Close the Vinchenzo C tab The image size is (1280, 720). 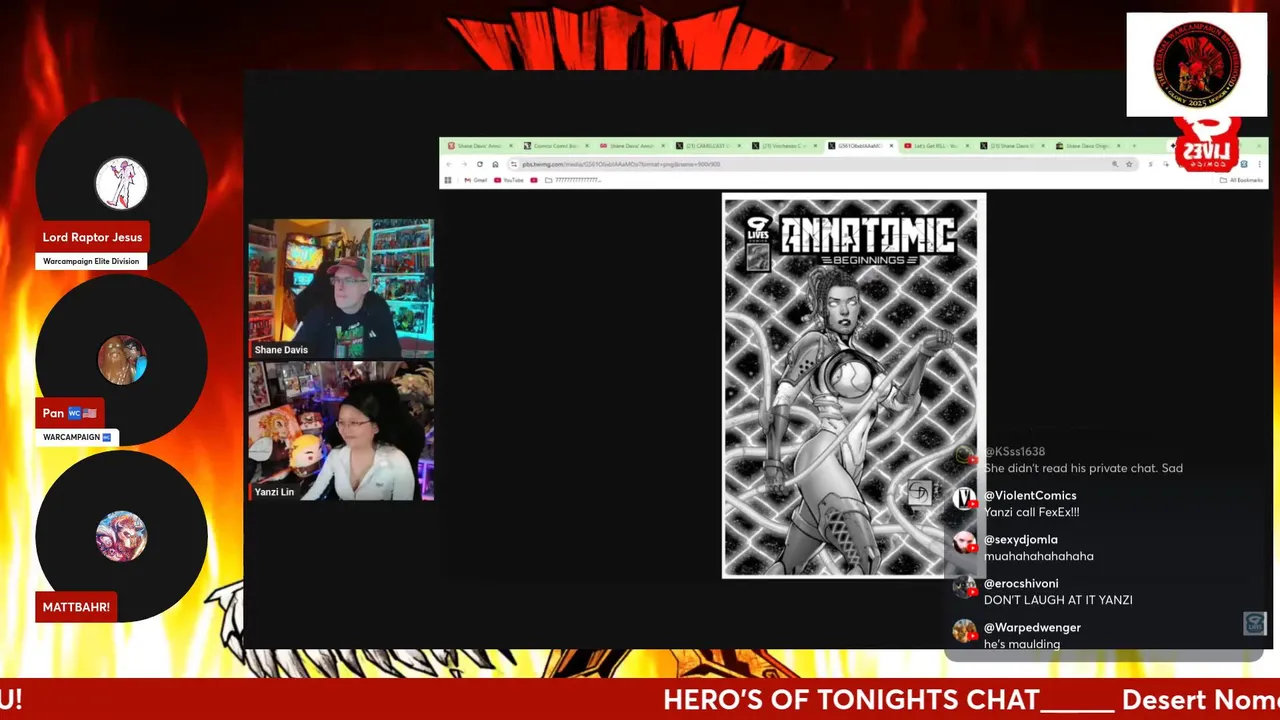point(816,146)
